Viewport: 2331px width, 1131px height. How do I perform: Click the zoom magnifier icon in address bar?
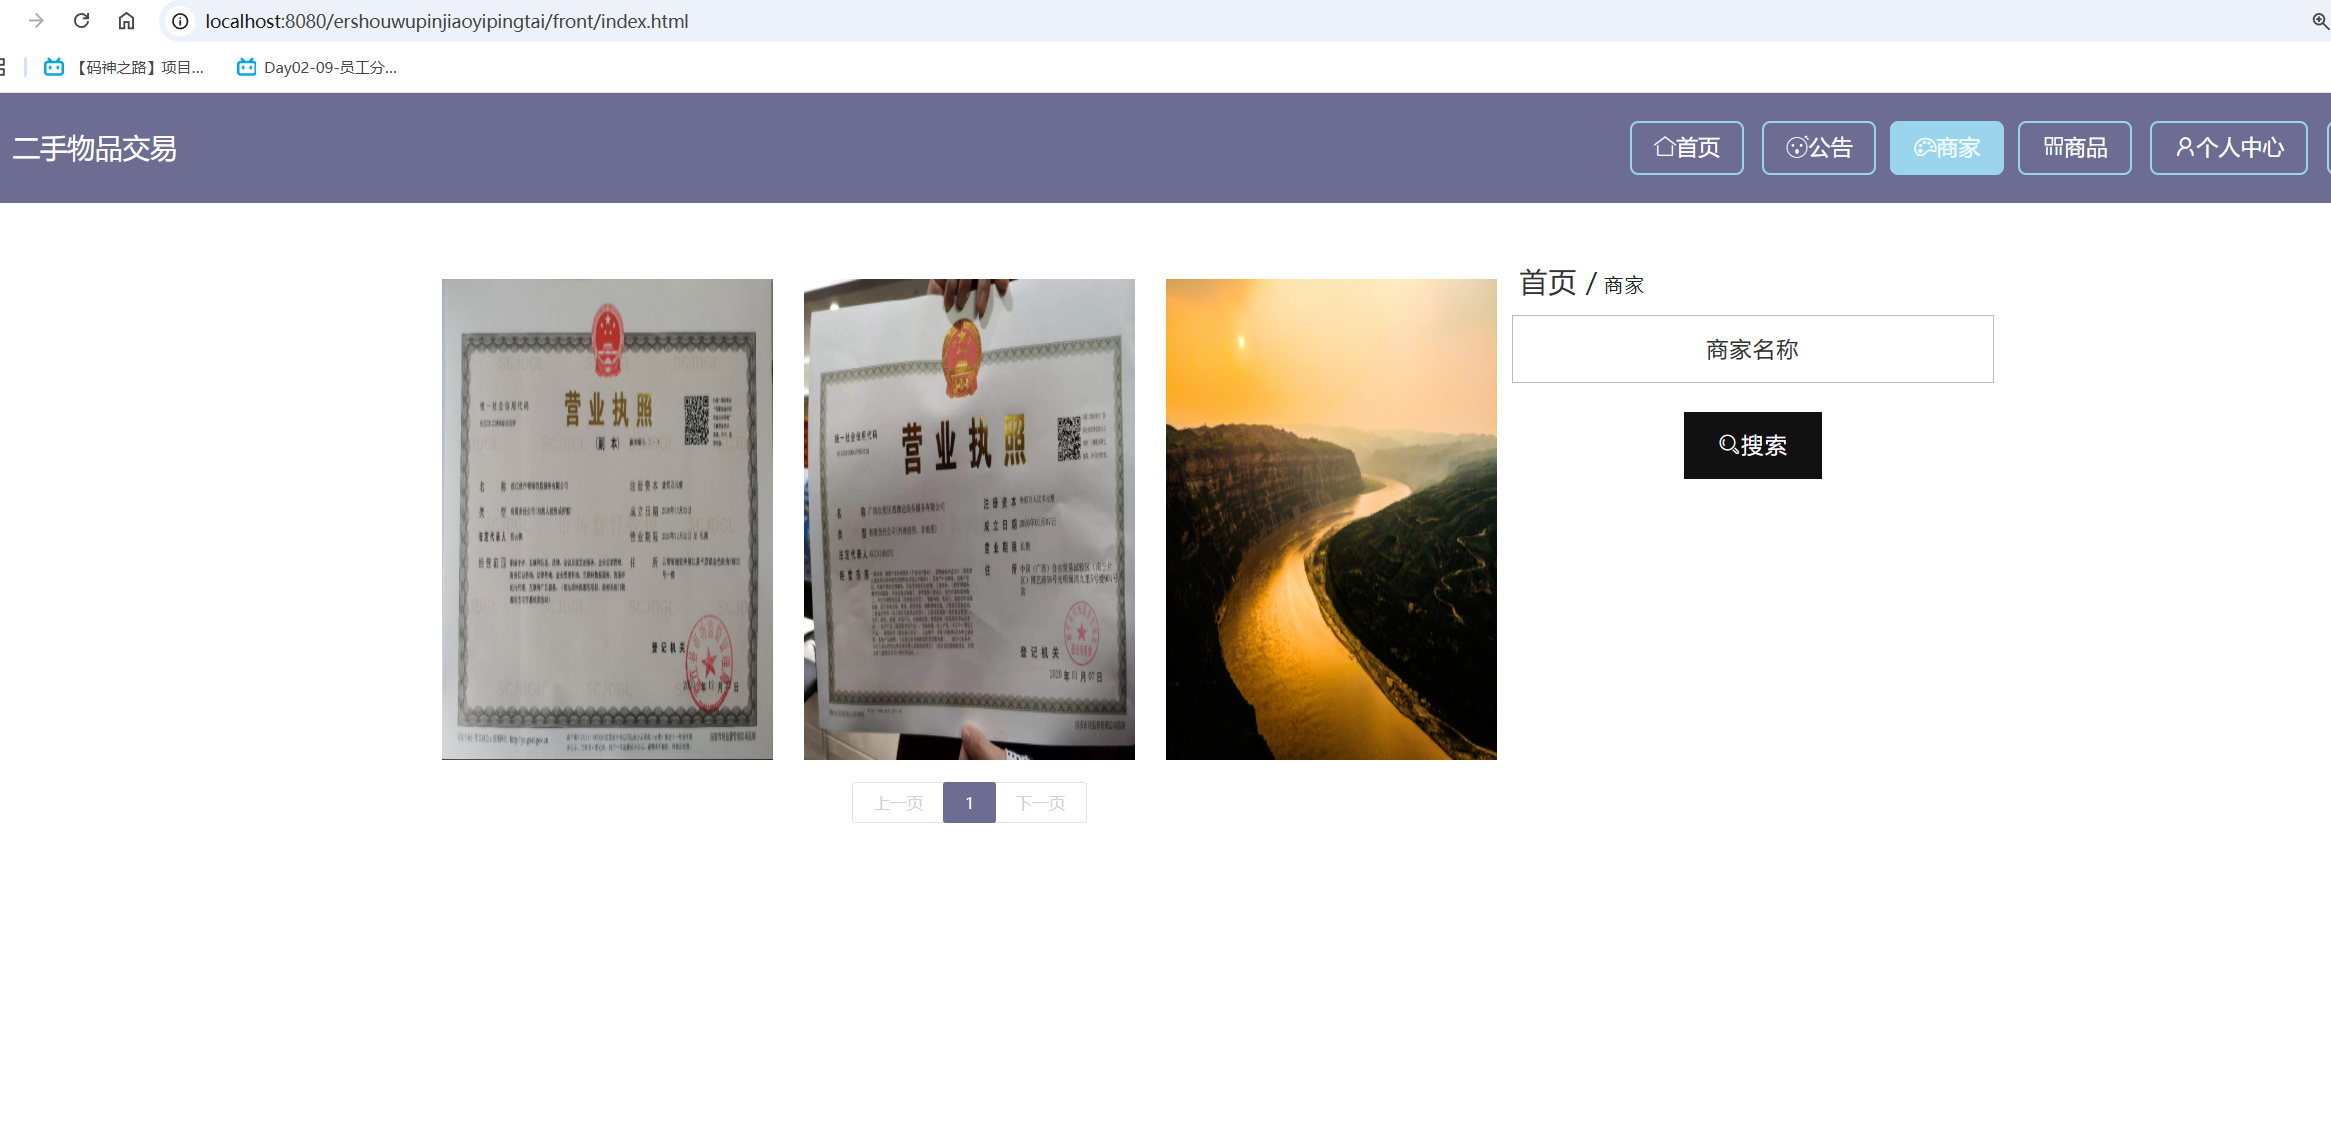2320,21
